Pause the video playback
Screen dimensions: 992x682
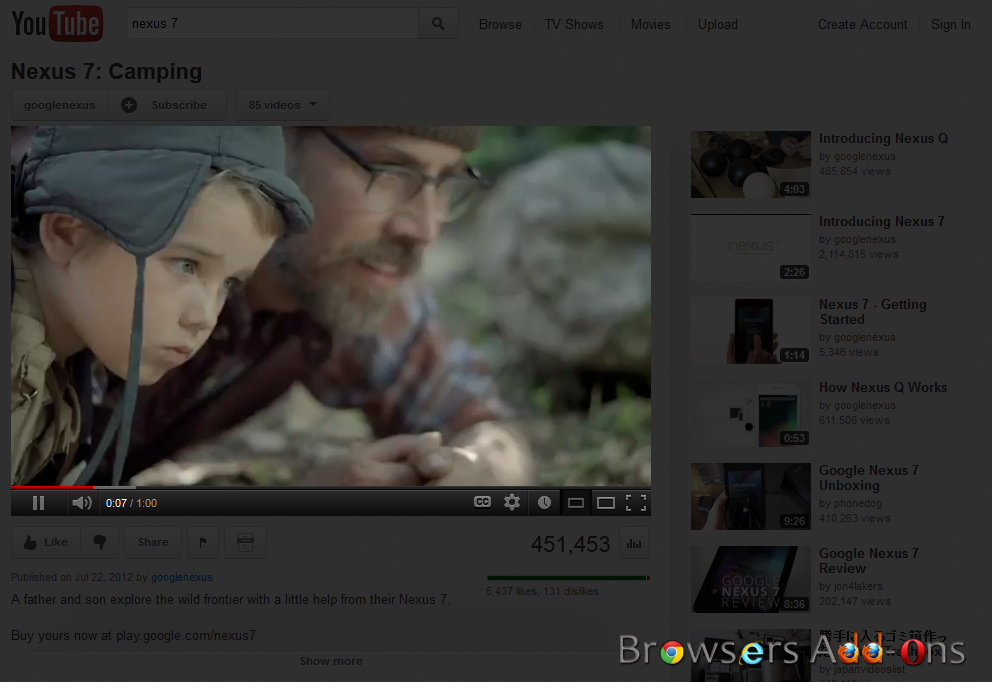tap(39, 503)
